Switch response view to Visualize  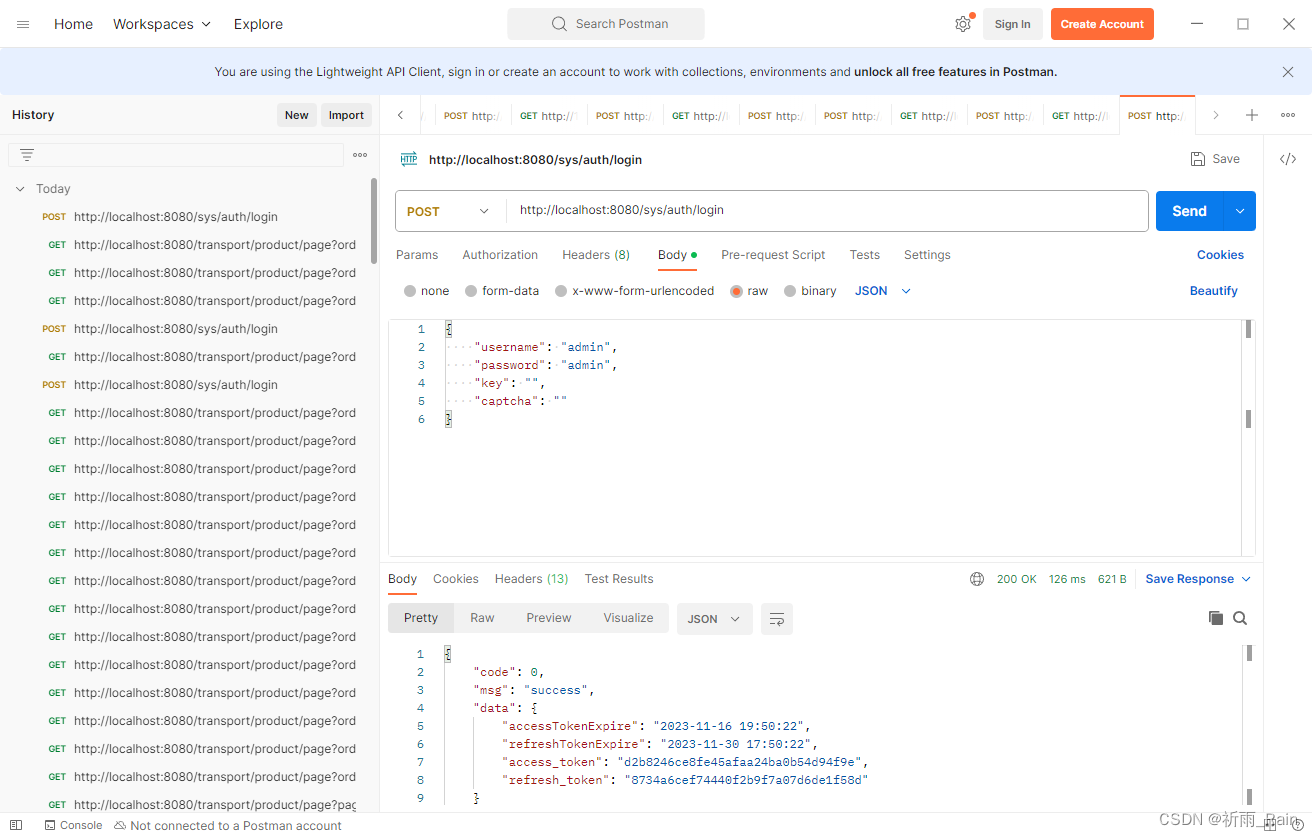coord(628,618)
